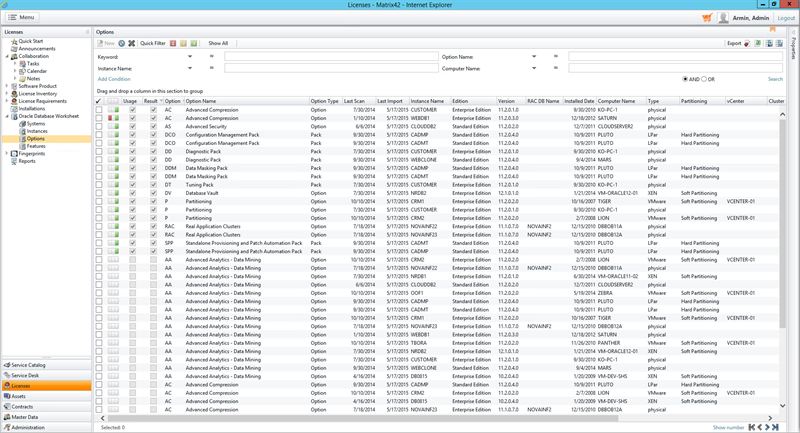Click the green quick filter icon
This screenshot has height=433, width=800.
tap(194, 43)
